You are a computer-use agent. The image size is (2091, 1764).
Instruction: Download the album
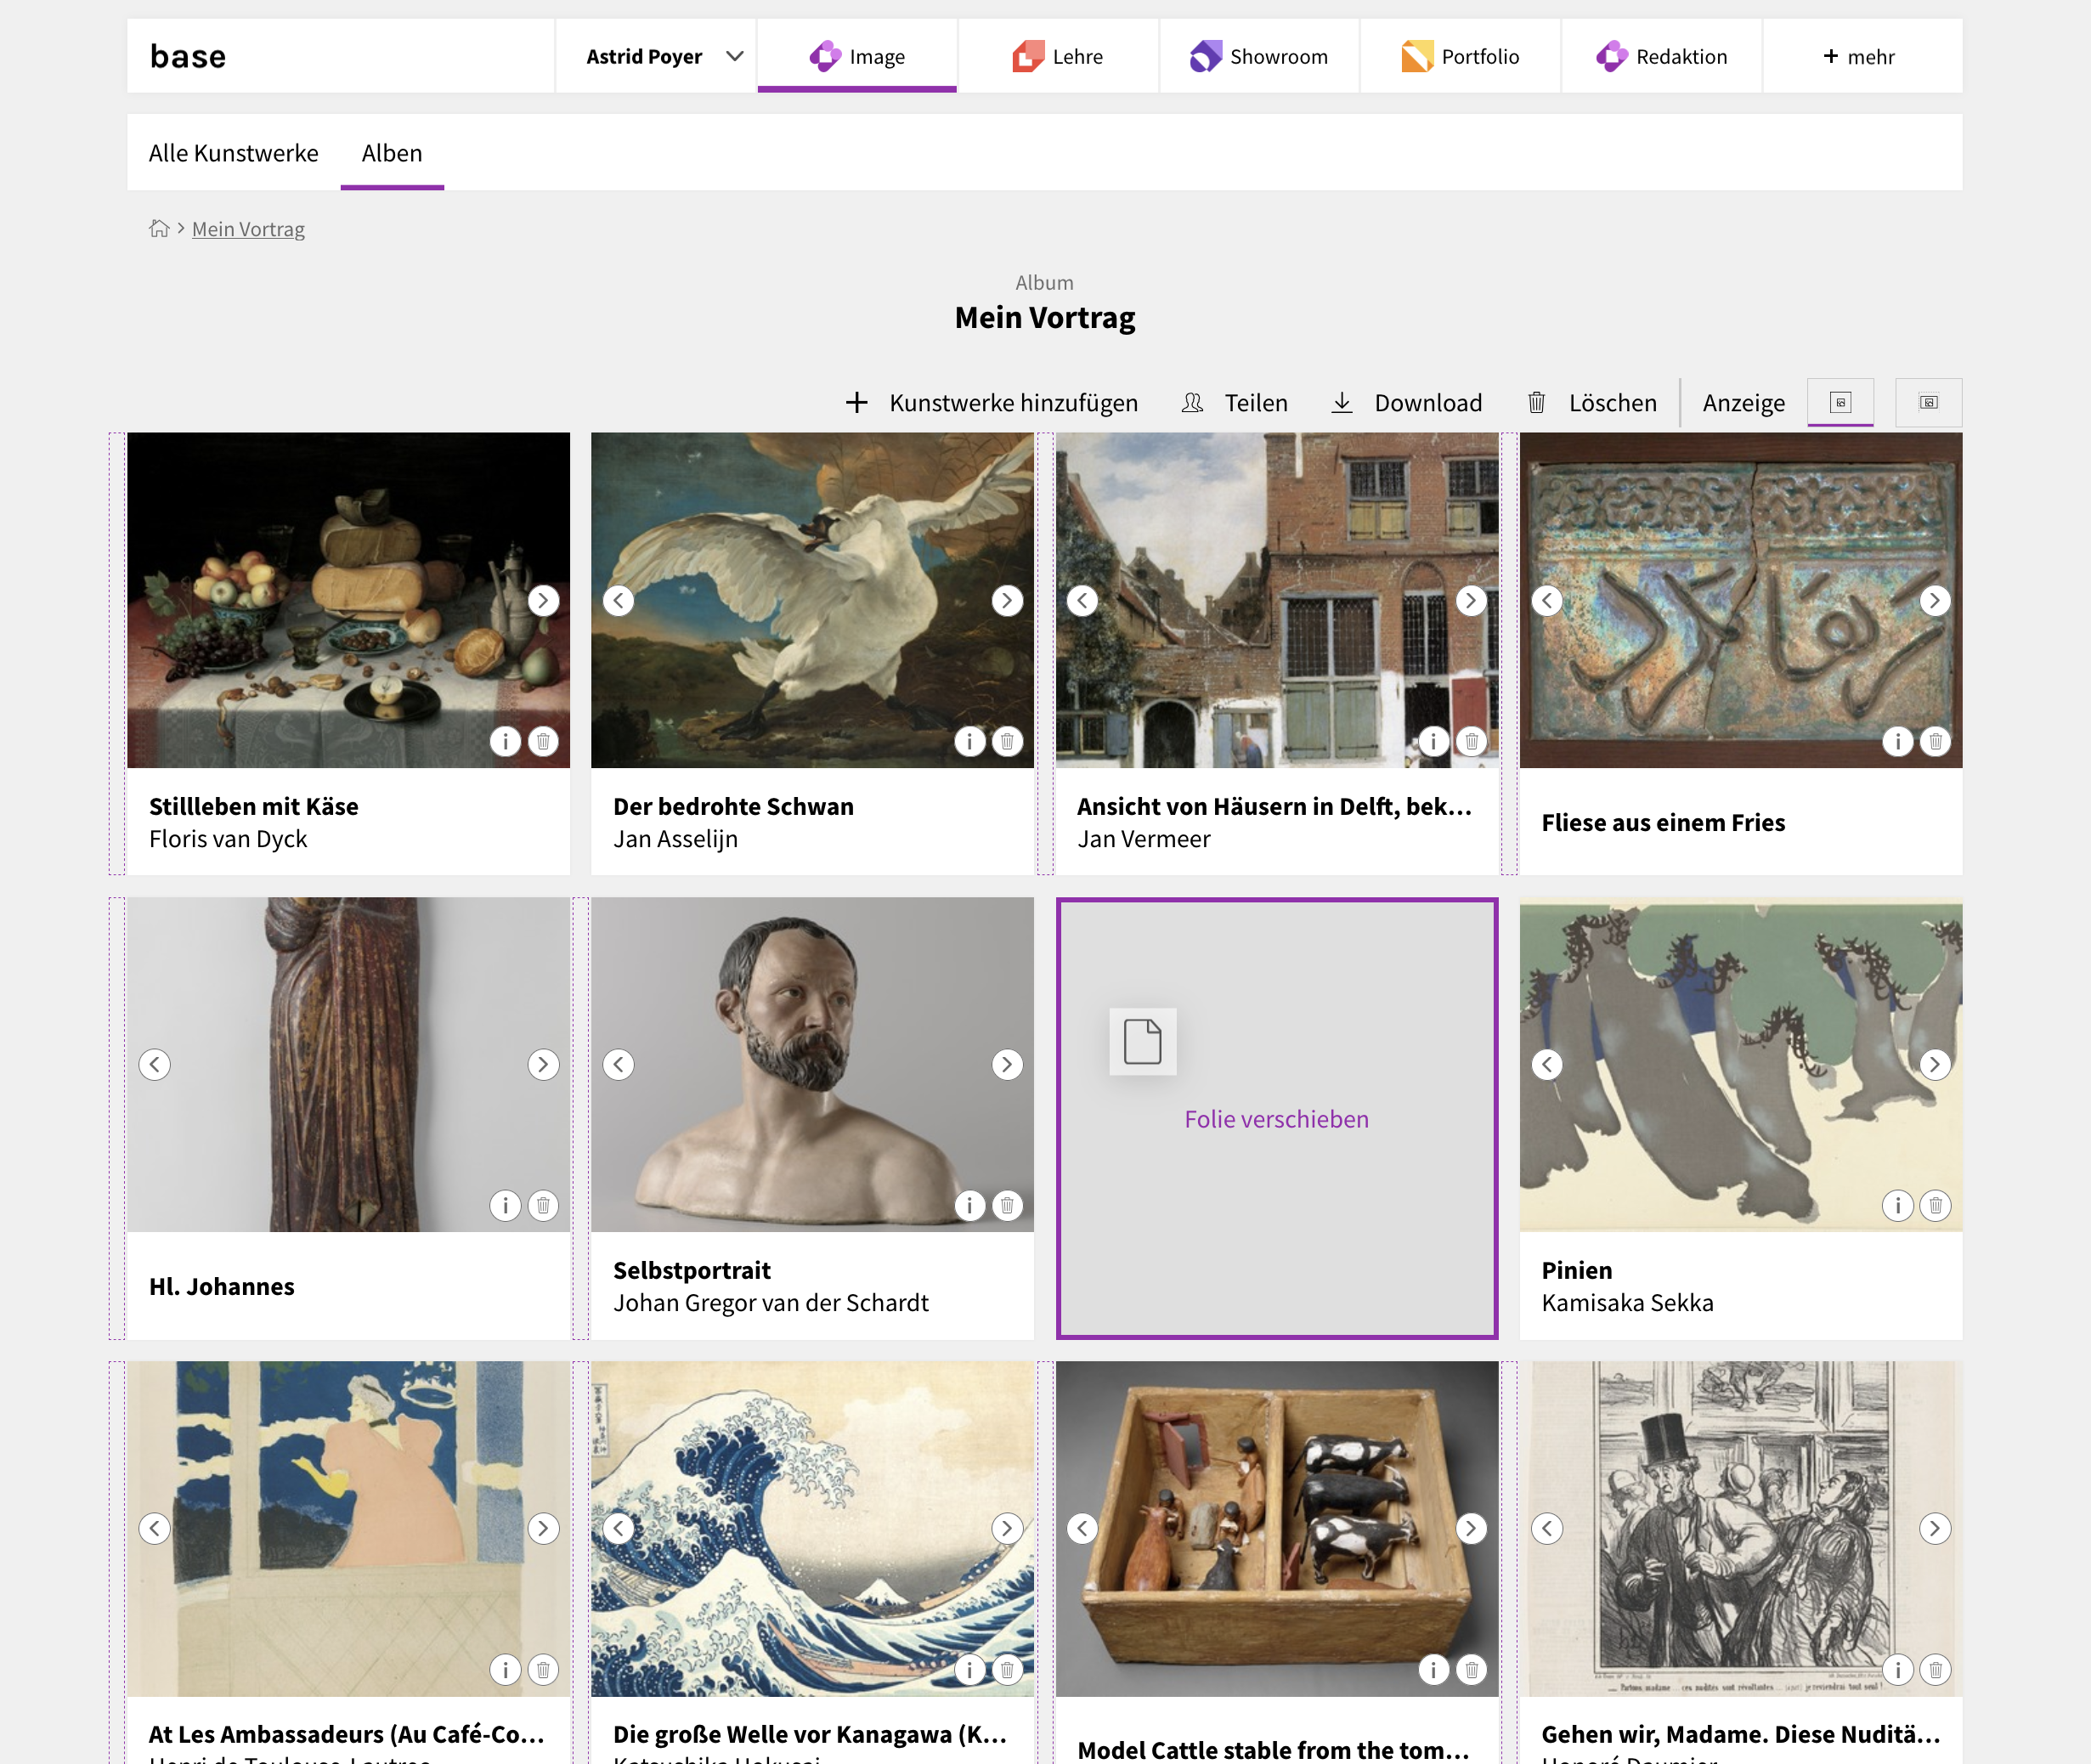1406,402
